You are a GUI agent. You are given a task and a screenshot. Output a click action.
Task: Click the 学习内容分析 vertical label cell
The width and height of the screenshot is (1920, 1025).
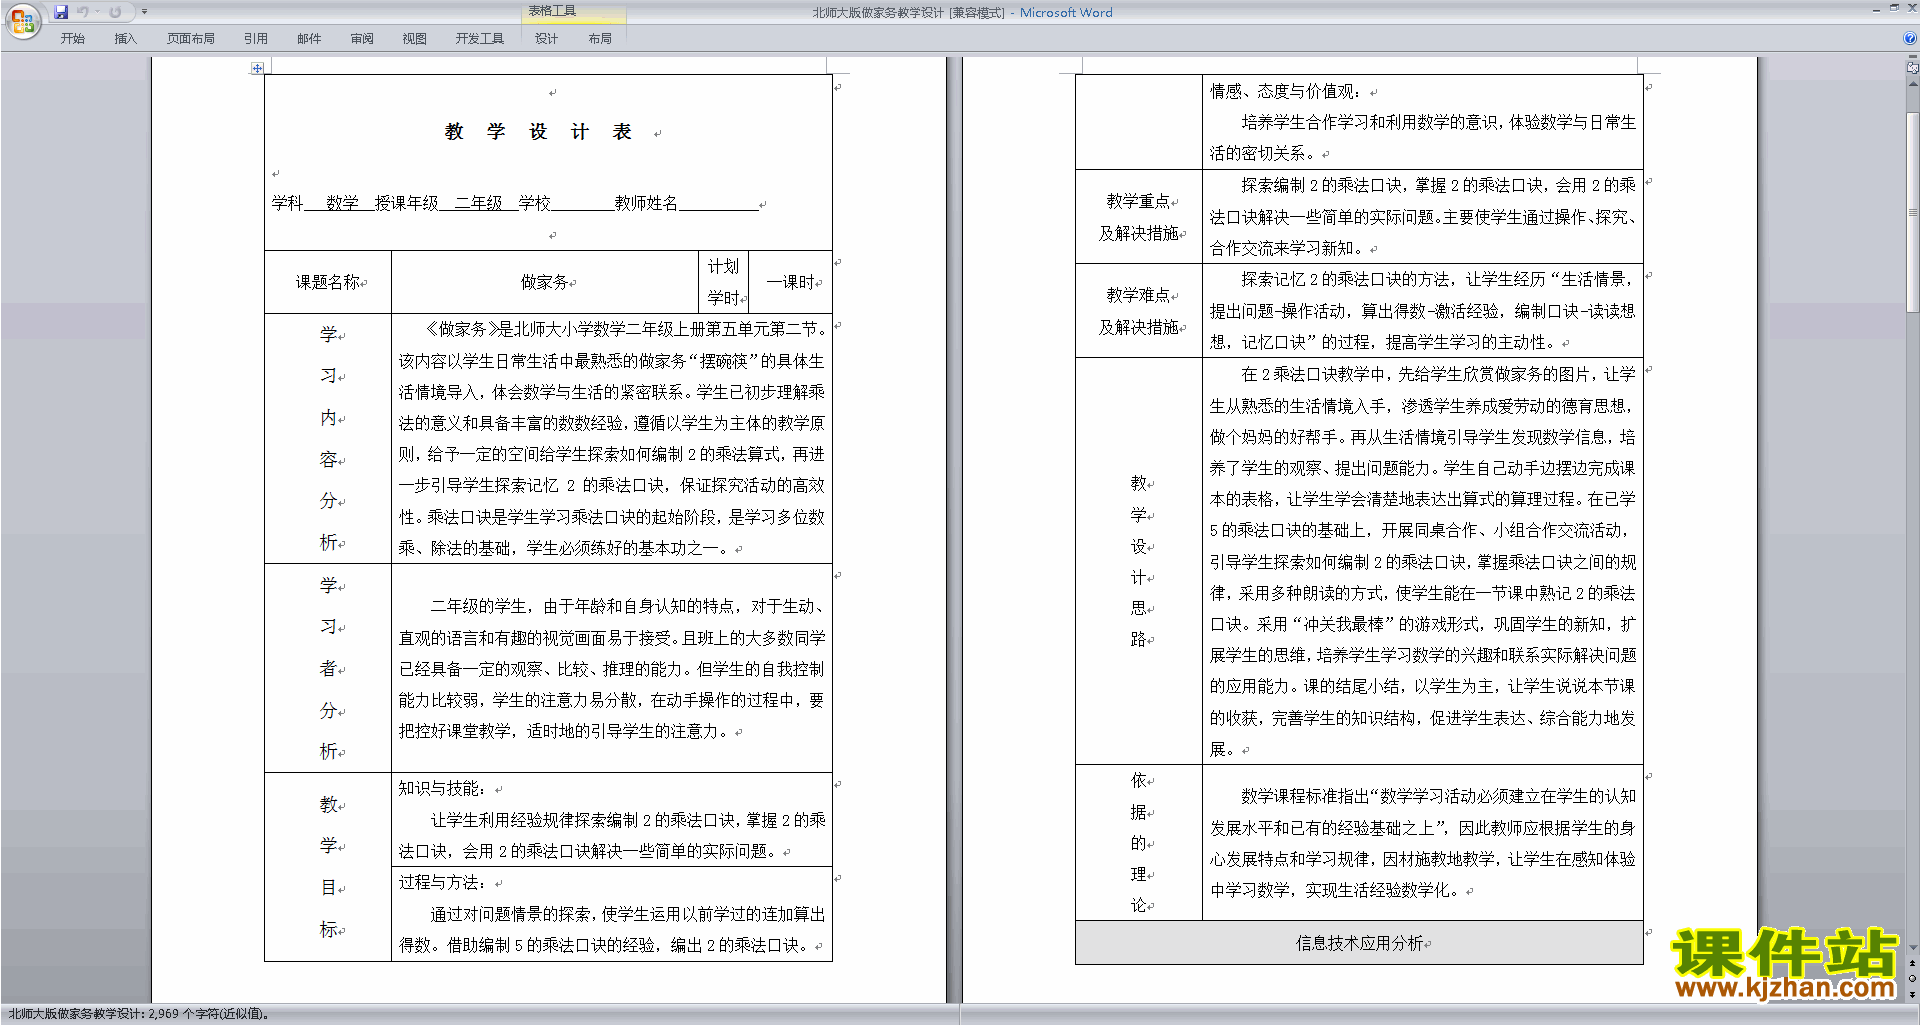(328, 438)
